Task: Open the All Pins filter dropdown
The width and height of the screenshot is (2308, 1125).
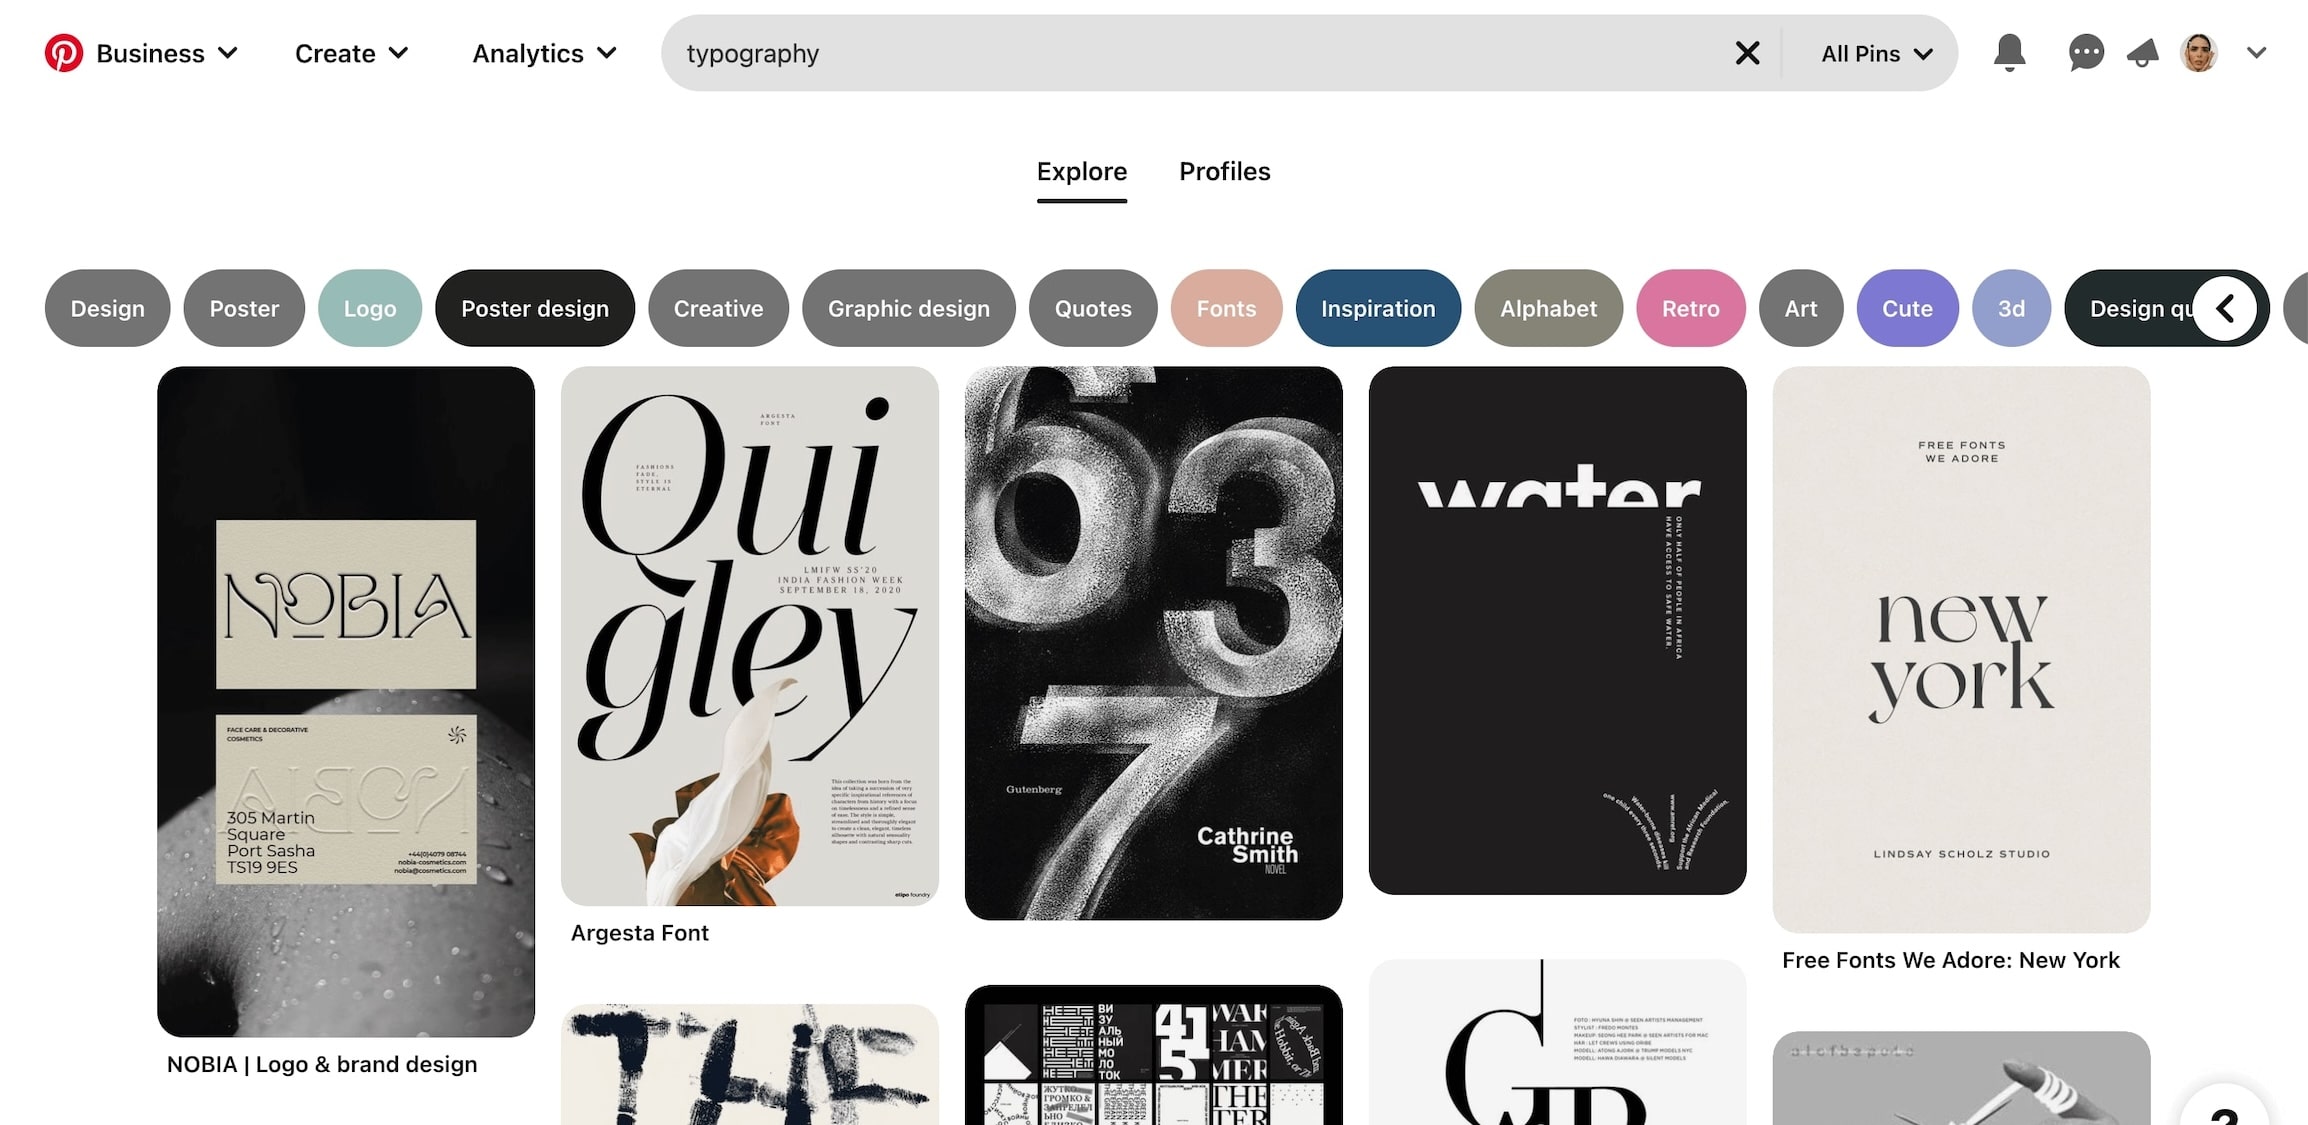Action: (1876, 54)
